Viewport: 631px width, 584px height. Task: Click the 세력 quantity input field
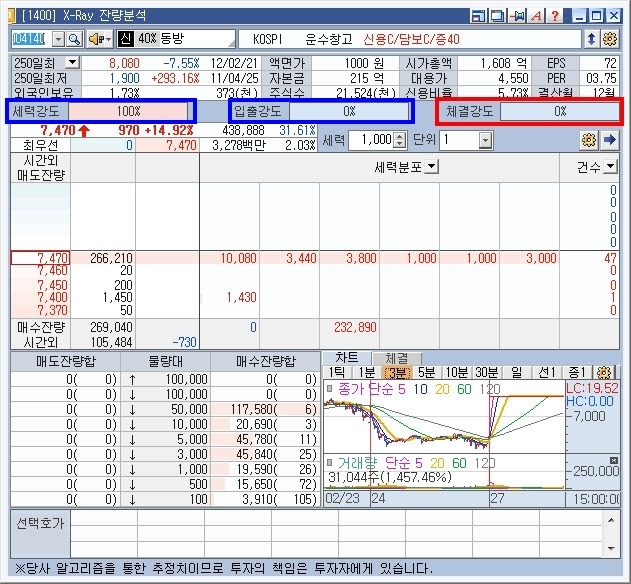click(371, 140)
